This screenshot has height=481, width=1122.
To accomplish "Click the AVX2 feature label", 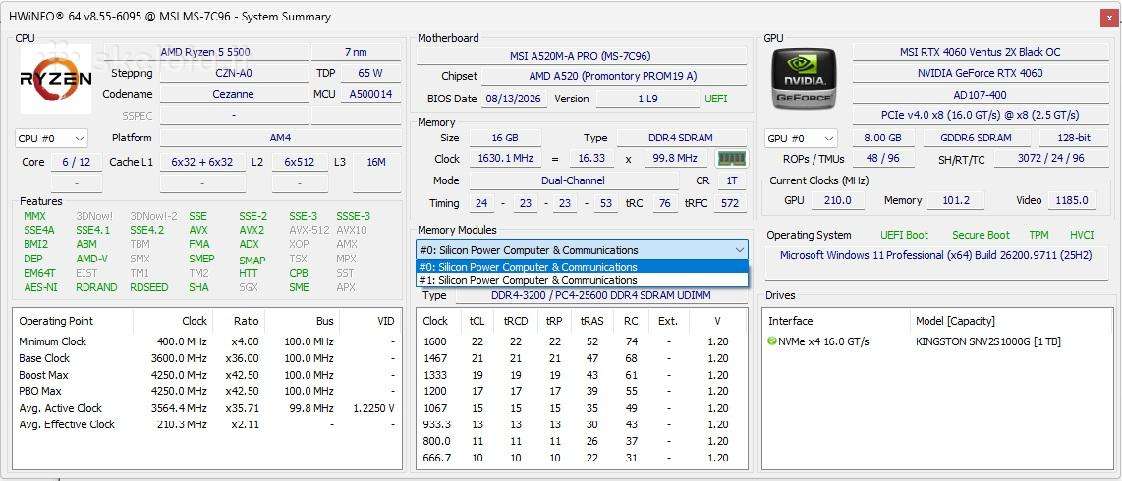I will 252,230.
